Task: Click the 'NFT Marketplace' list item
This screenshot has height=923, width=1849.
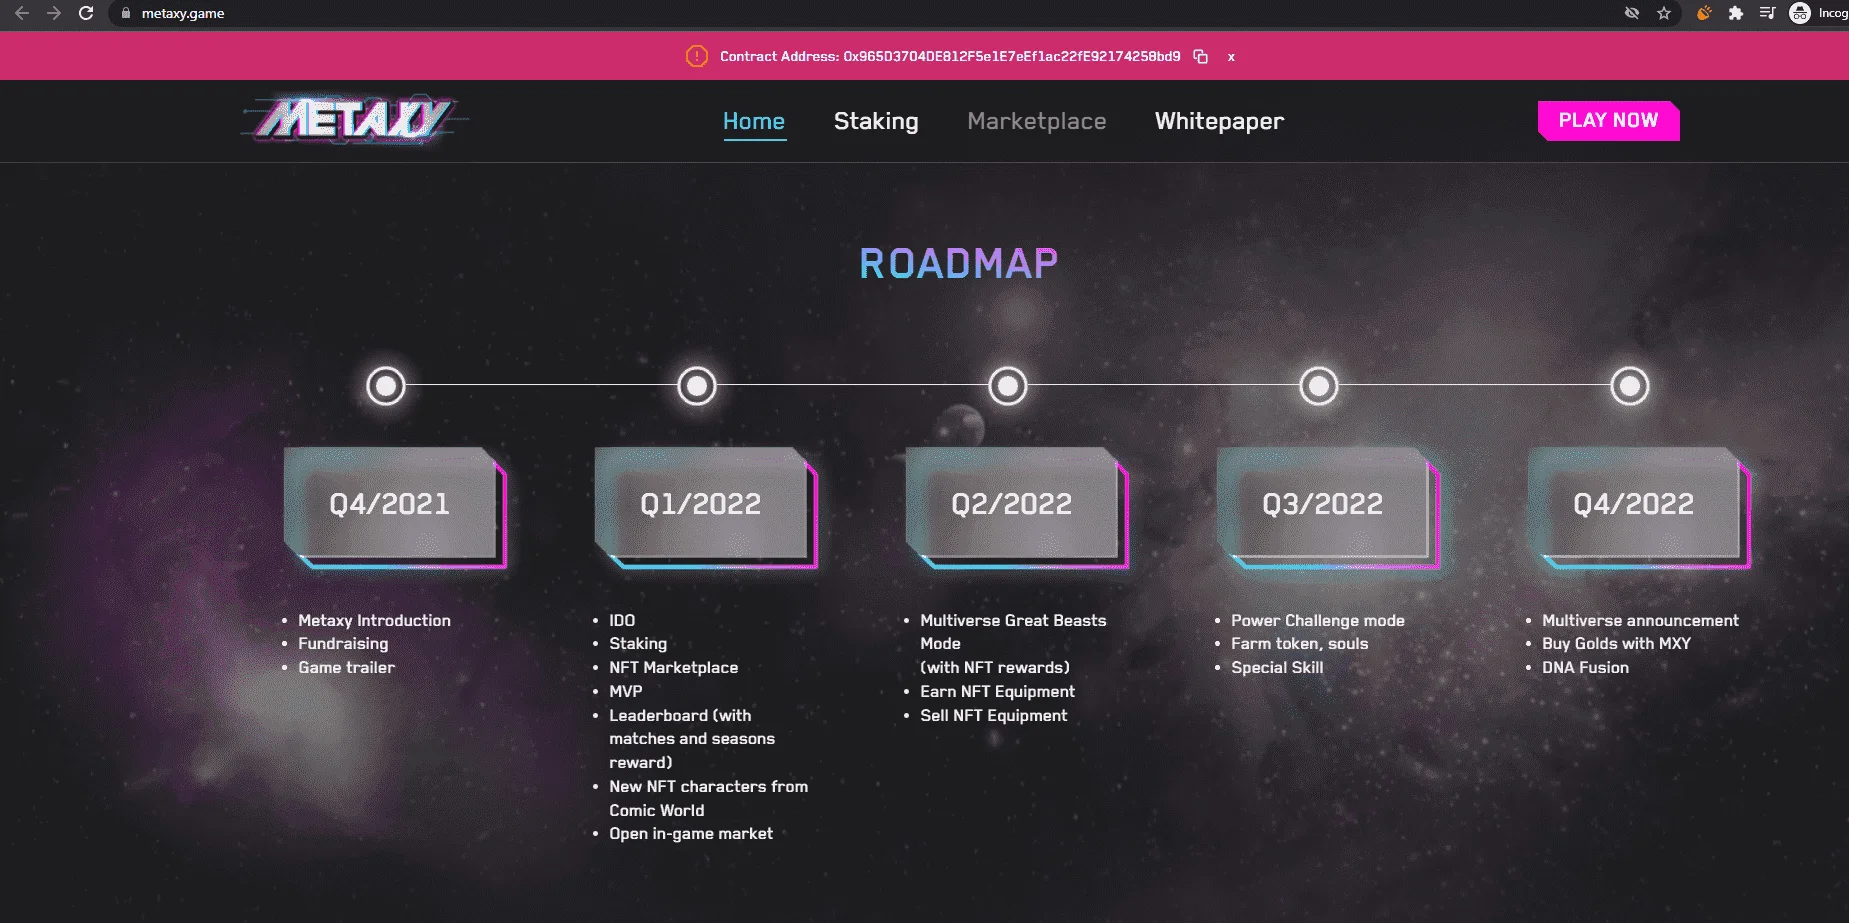Action: pyautogui.click(x=673, y=667)
